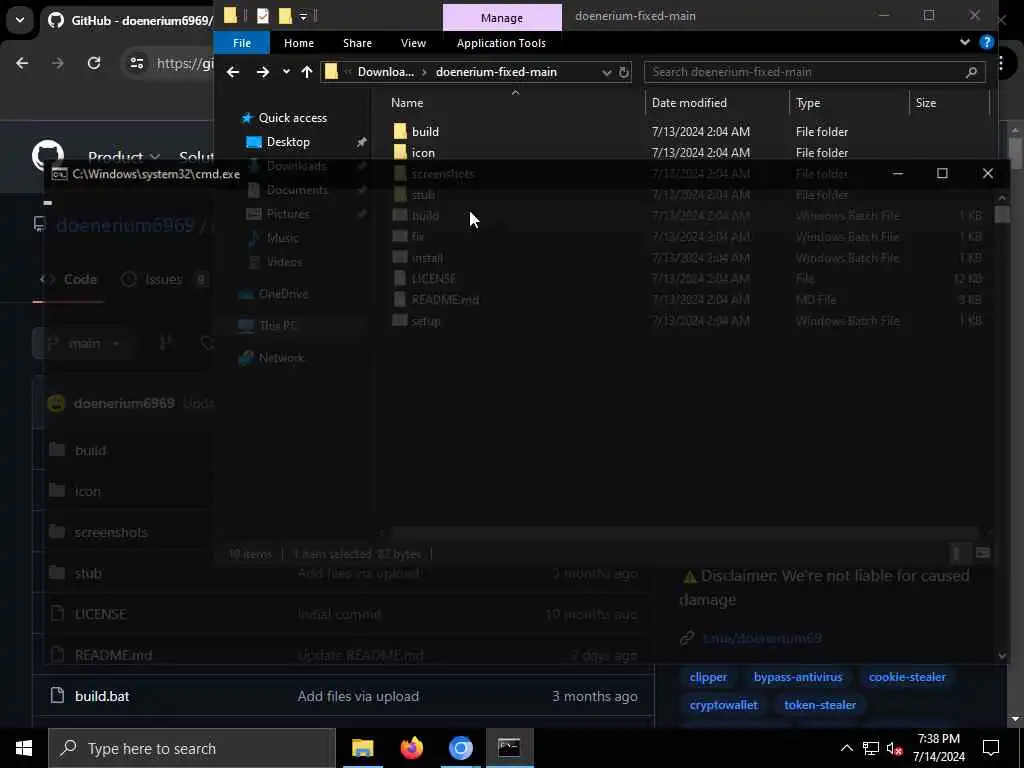Click the Explorer title bar folder icon
Viewport: 1024px width, 768px height.
[230, 15]
